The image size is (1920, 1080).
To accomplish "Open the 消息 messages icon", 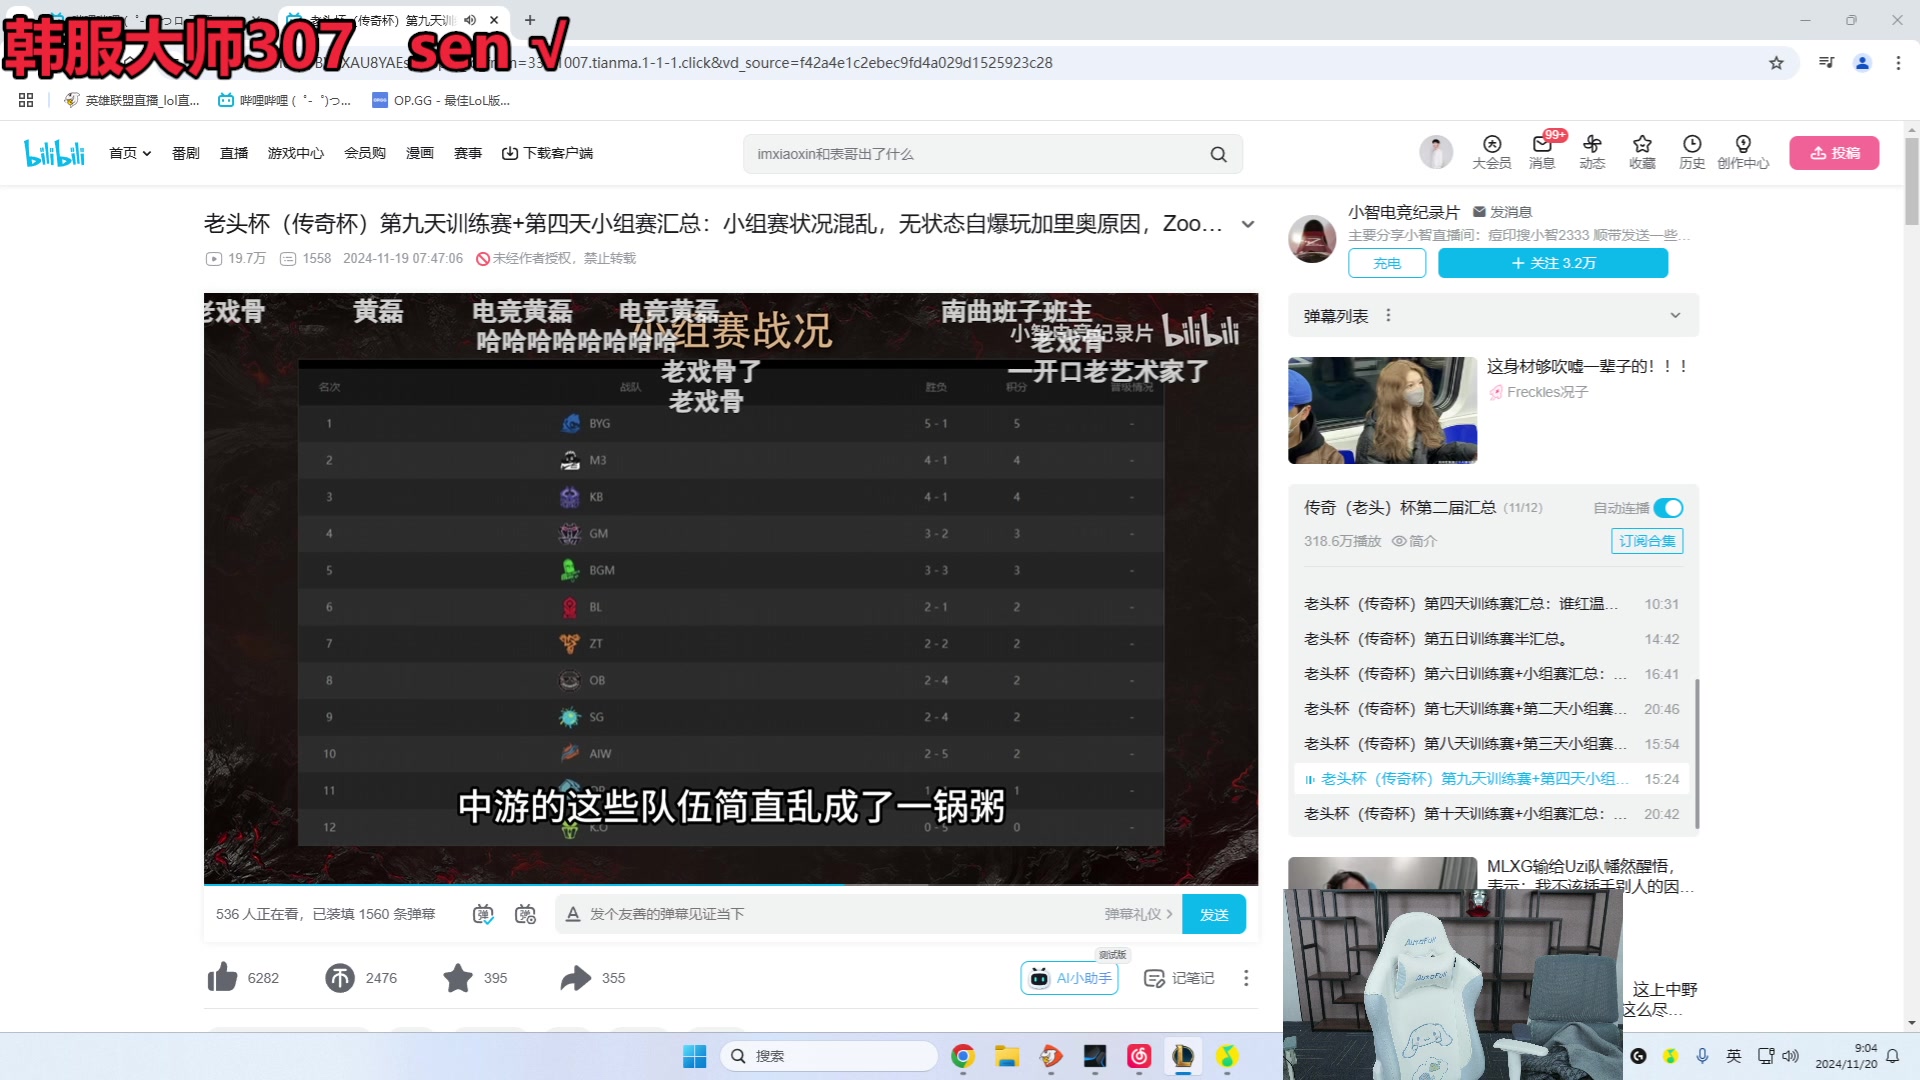I will (x=1542, y=152).
